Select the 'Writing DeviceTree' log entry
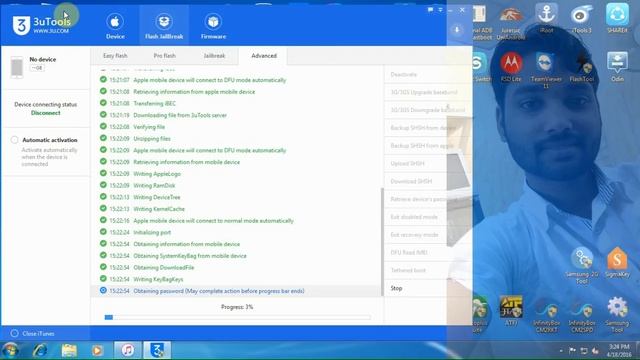The width and height of the screenshot is (640, 360). coord(157,198)
